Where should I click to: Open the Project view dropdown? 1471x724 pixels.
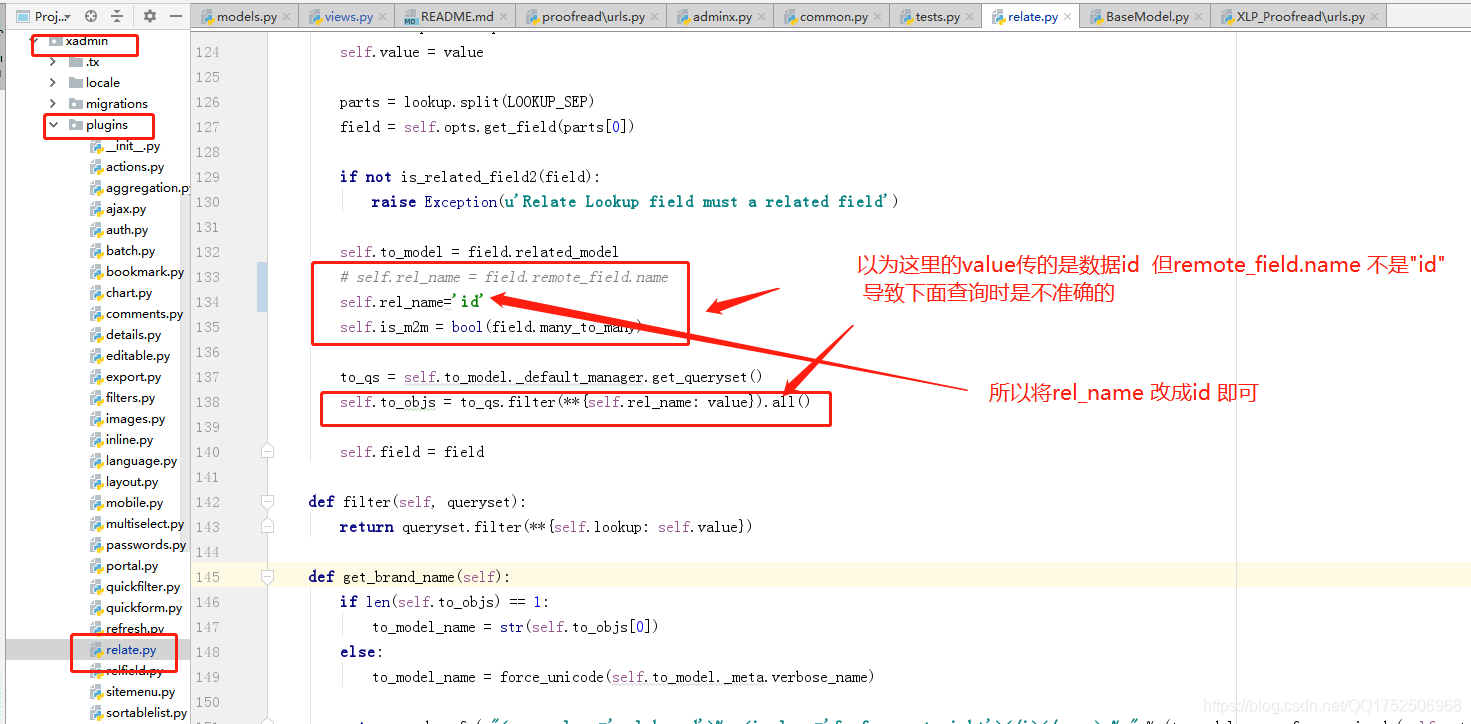(43, 16)
